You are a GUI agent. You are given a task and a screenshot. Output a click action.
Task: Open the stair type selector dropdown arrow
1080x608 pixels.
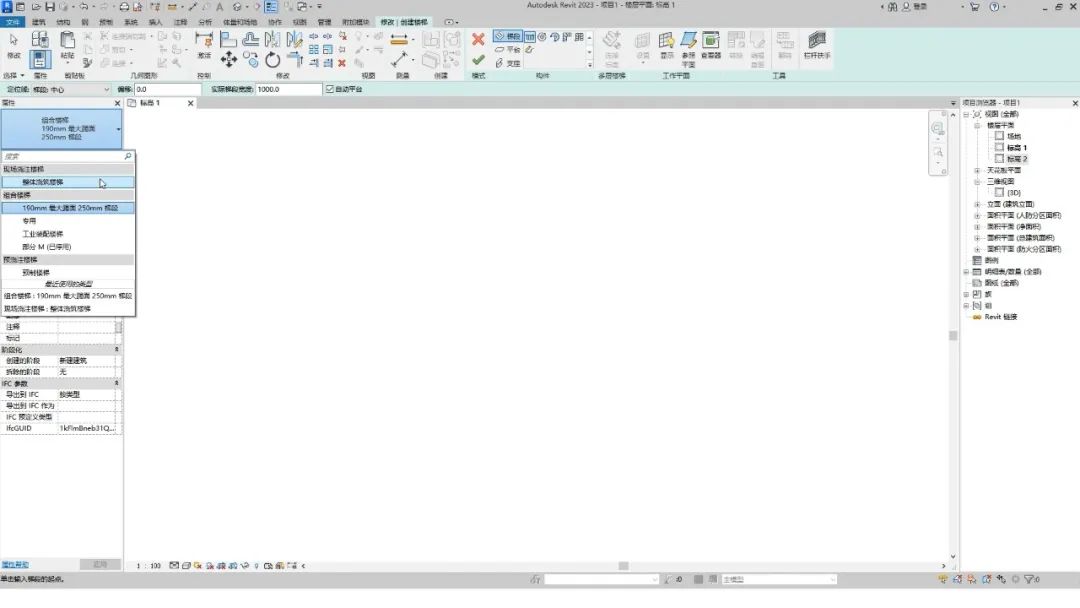tap(118, 129)
